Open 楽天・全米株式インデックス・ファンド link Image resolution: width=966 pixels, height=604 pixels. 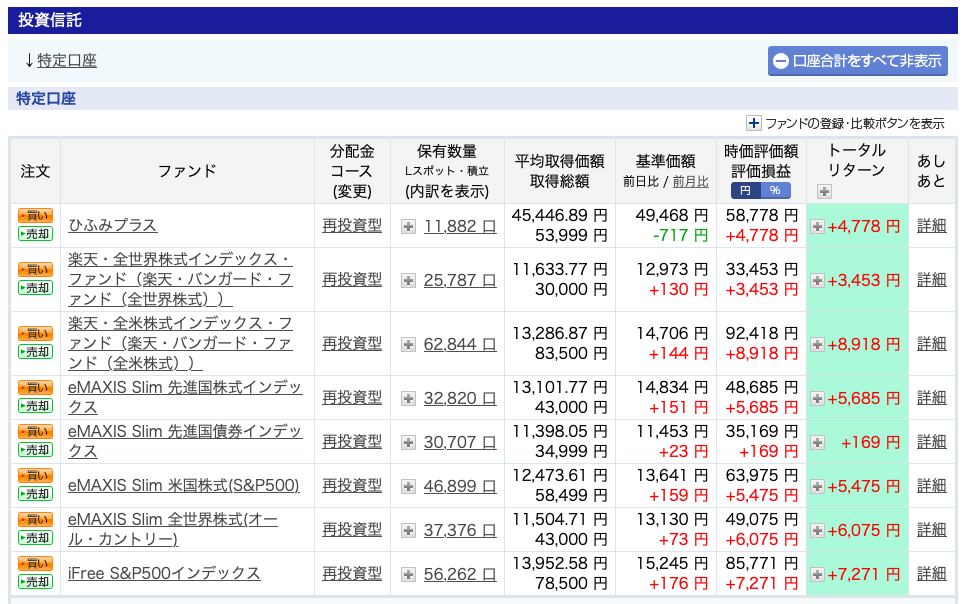click(x=180, y=343)
